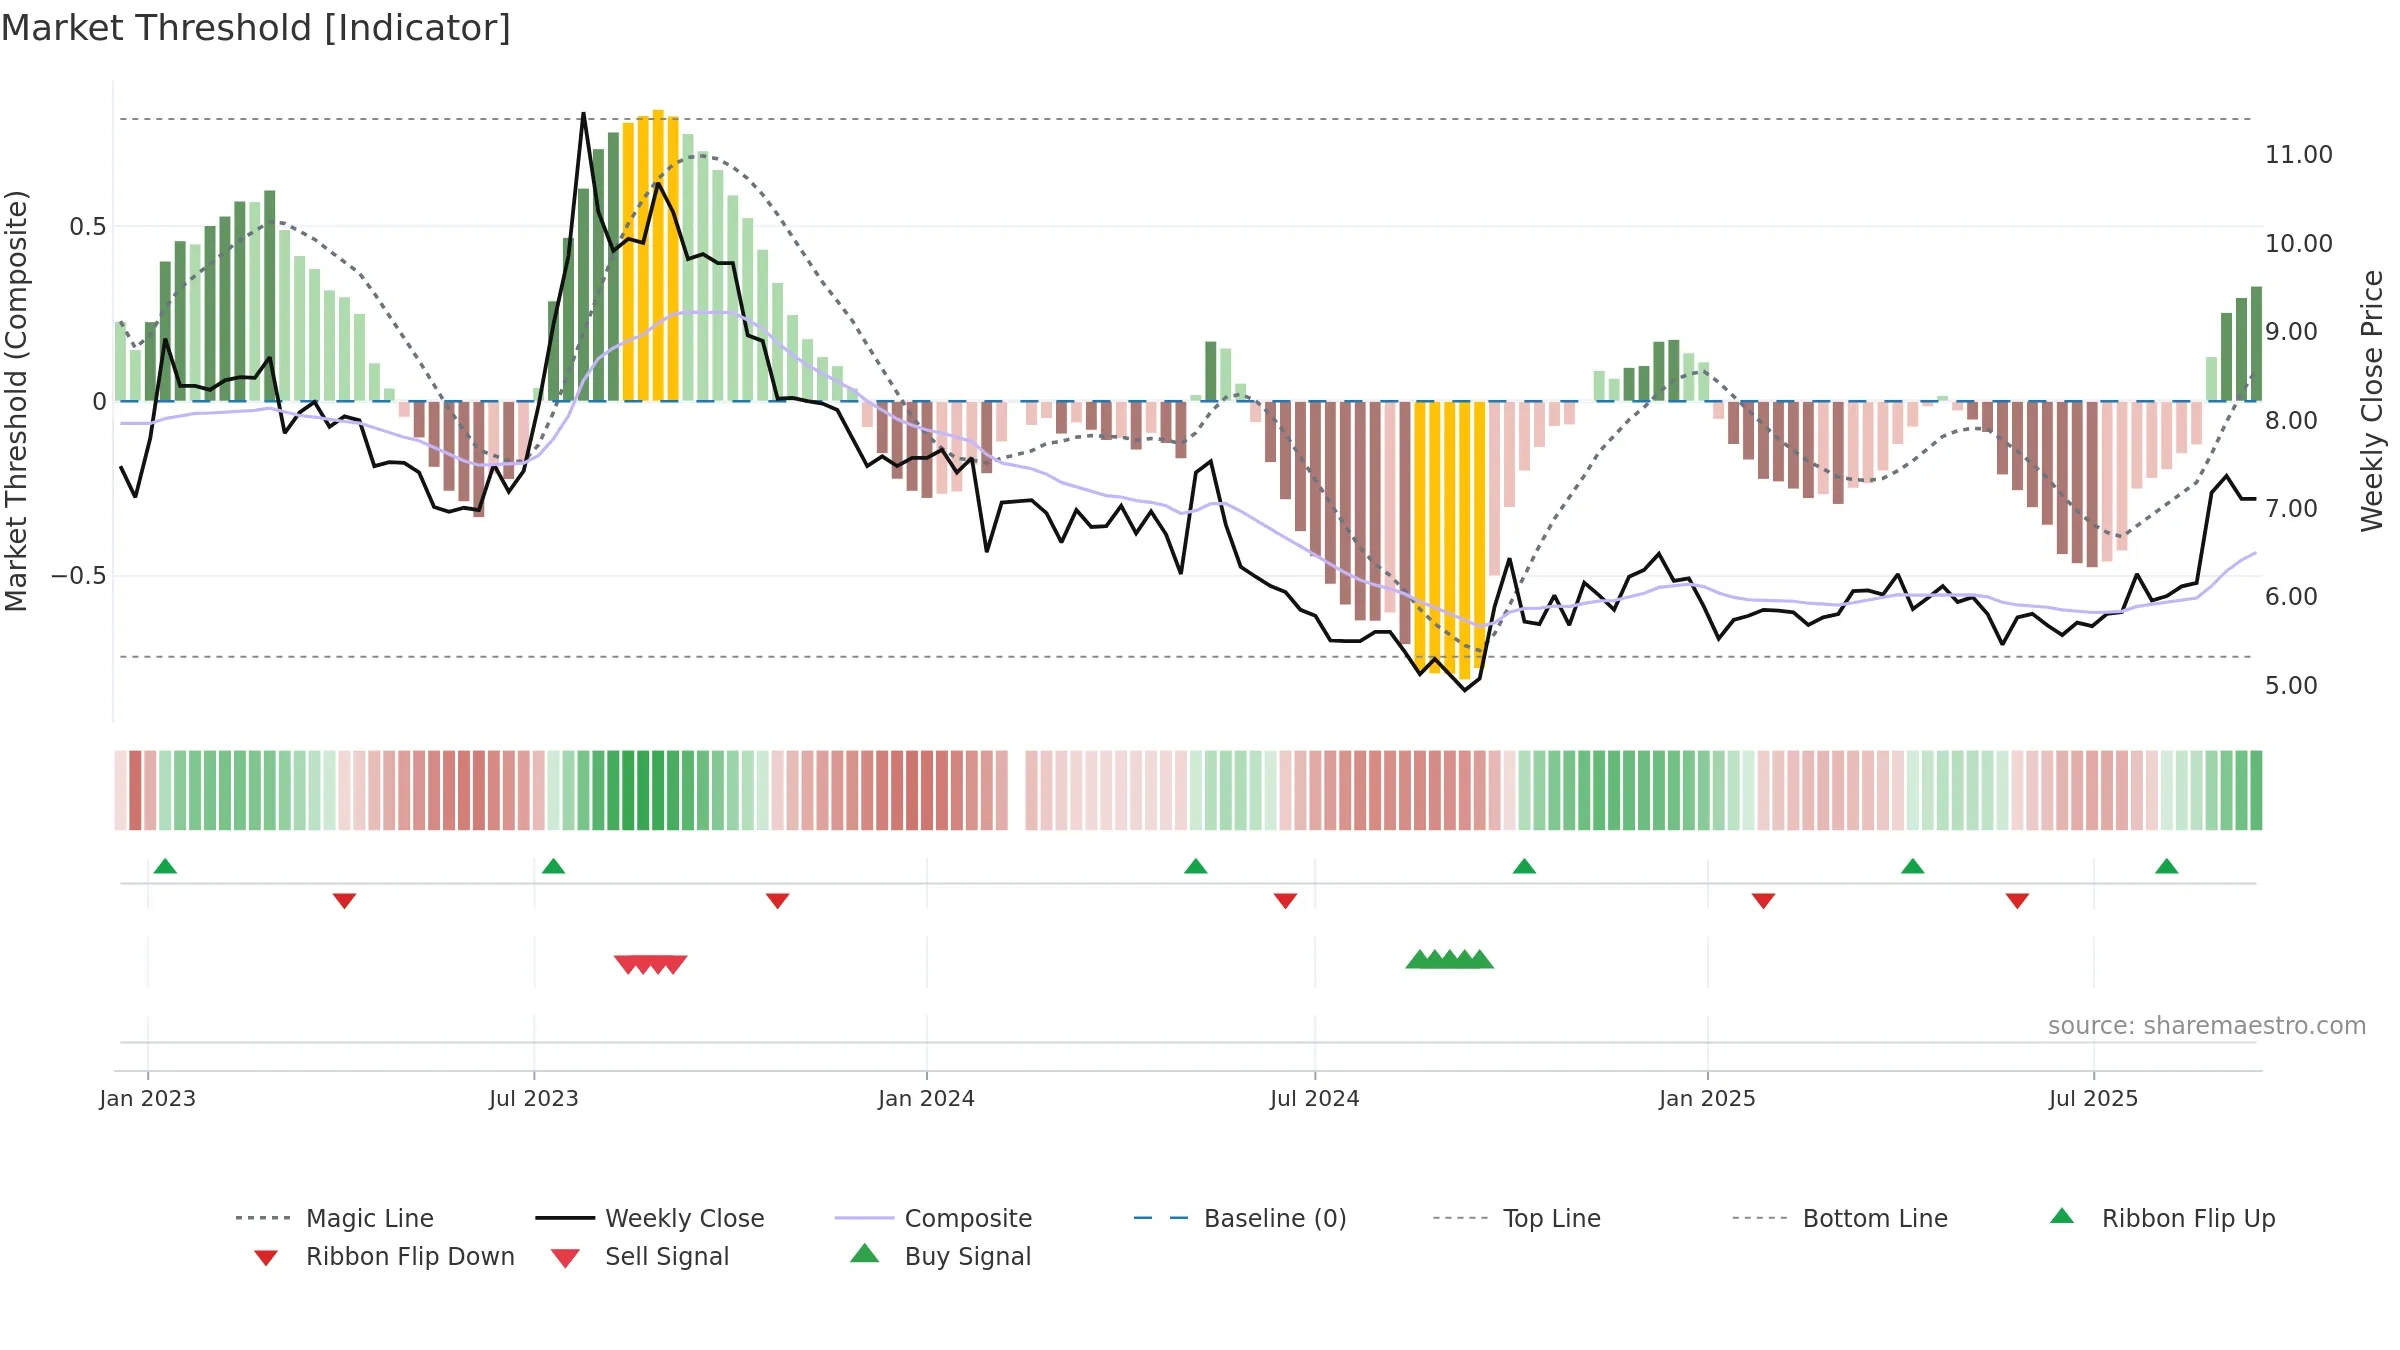This screenshot has height=1350, width=2400.
Task: Click the 8.00 price tick label
Action: pos(2291,421)
